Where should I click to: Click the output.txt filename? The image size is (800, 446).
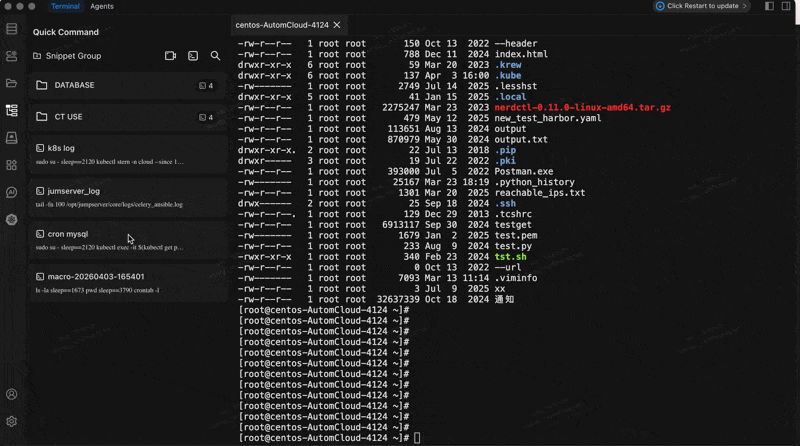pyautogui.click(x=521, y=139)
